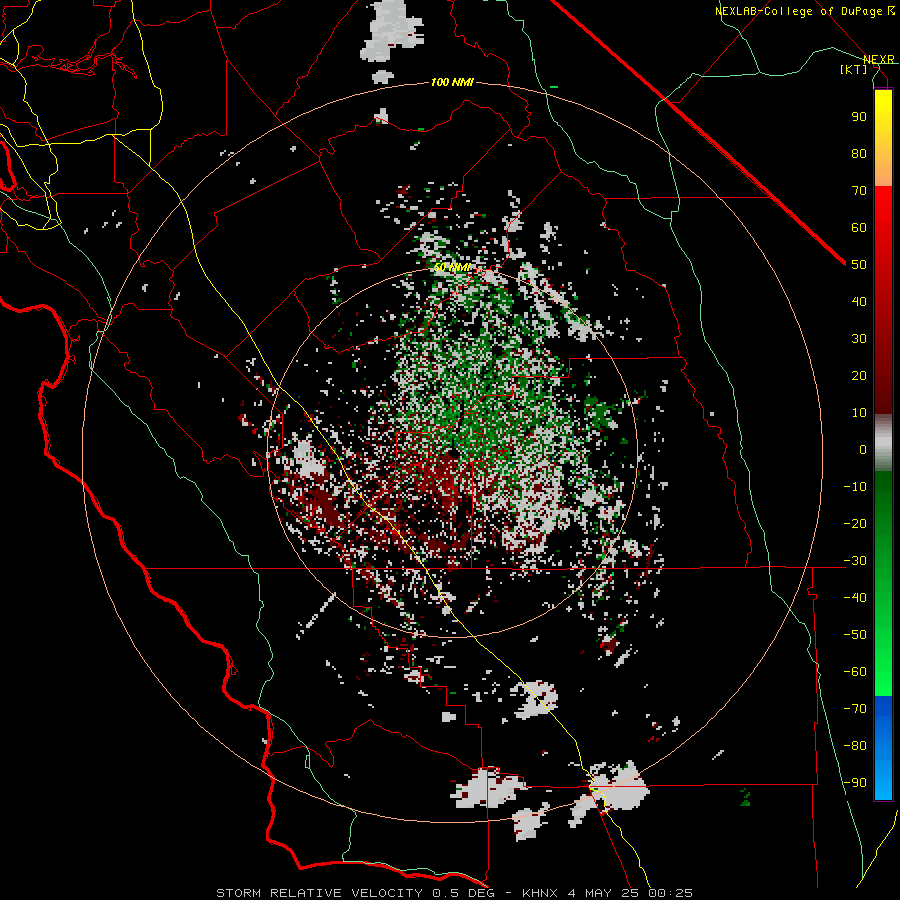Click the 30 value on velocity scale
900x900 pixels.
point(859,339)
